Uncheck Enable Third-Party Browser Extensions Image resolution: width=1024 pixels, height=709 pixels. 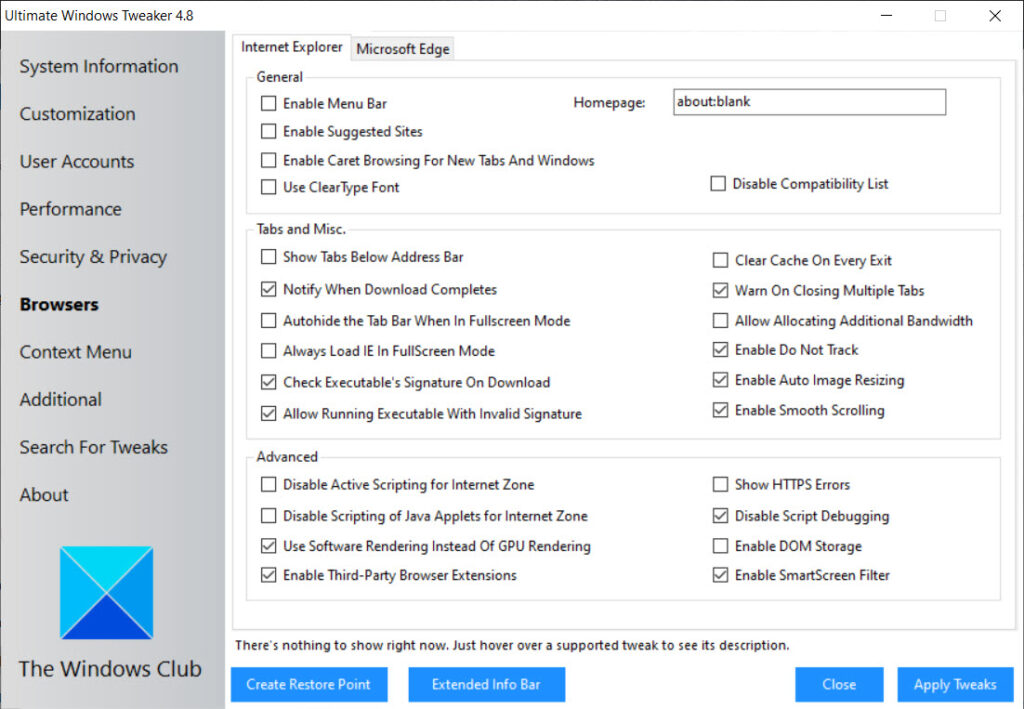pyautogui.click(x=268, y=575)
